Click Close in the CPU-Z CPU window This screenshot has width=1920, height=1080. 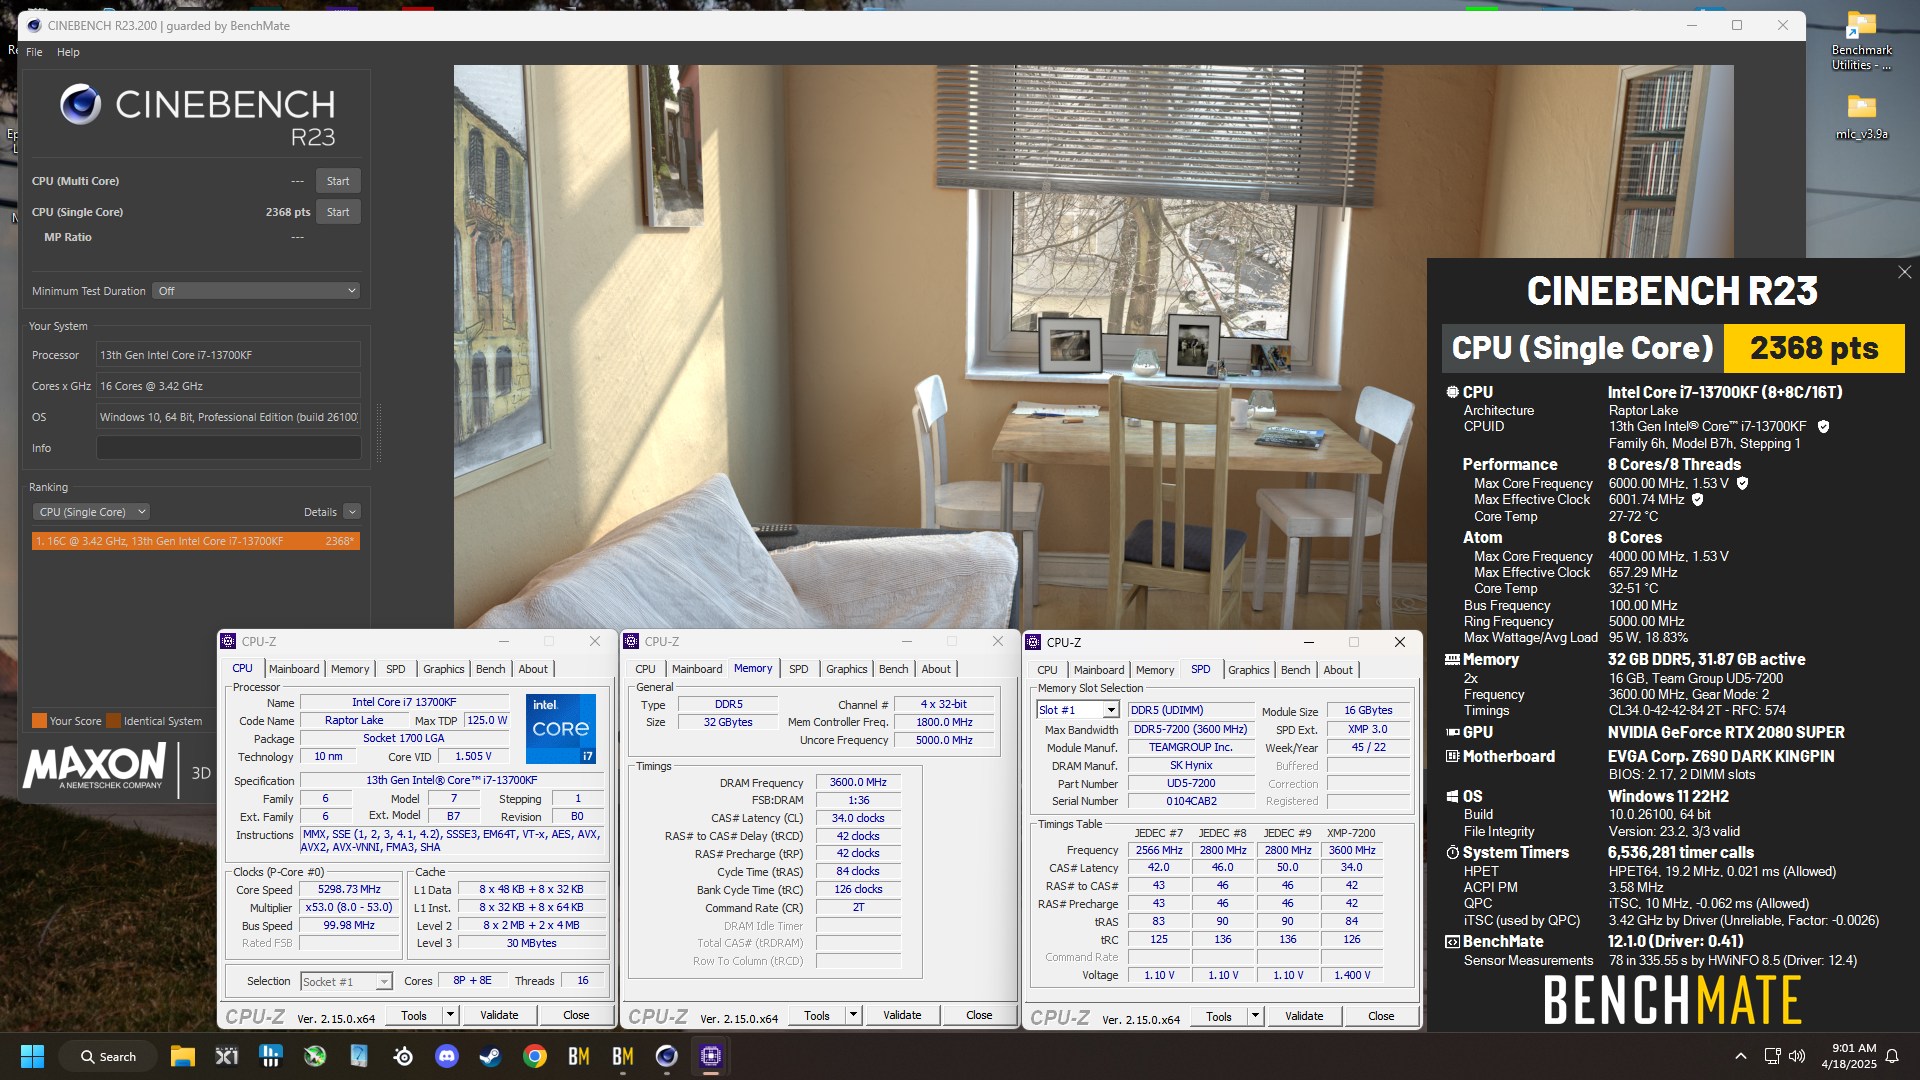pos(576,1015)
